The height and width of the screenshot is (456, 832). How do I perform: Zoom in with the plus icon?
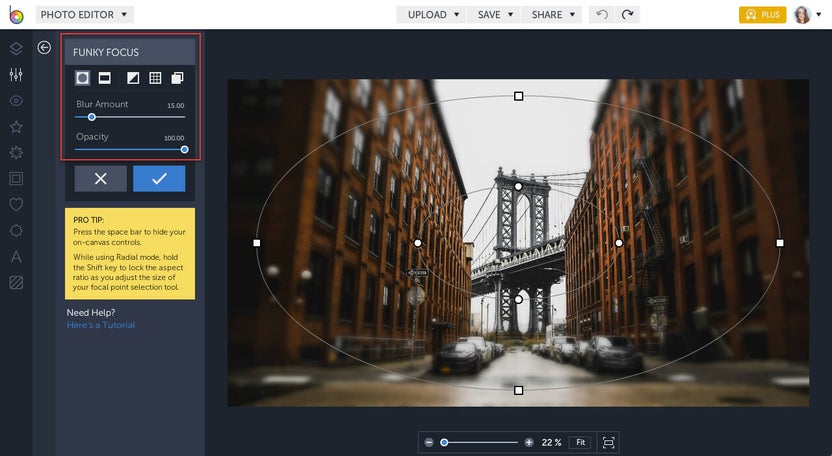[x=529, y=442]
